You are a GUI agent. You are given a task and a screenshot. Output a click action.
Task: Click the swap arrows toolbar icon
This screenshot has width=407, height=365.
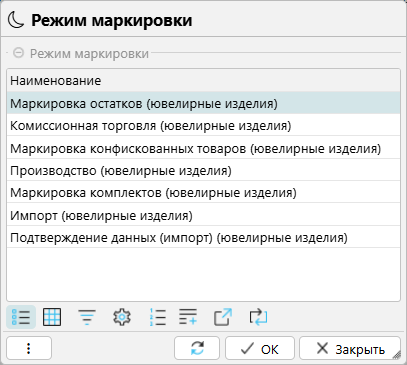tap(258, 317)
